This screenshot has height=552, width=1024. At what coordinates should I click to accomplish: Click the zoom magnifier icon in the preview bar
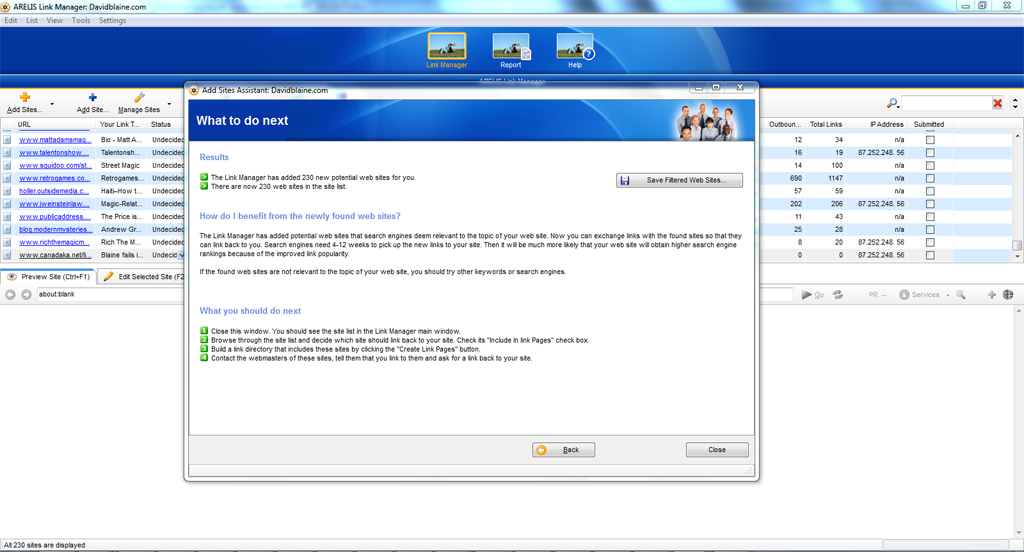click(961, 295)
